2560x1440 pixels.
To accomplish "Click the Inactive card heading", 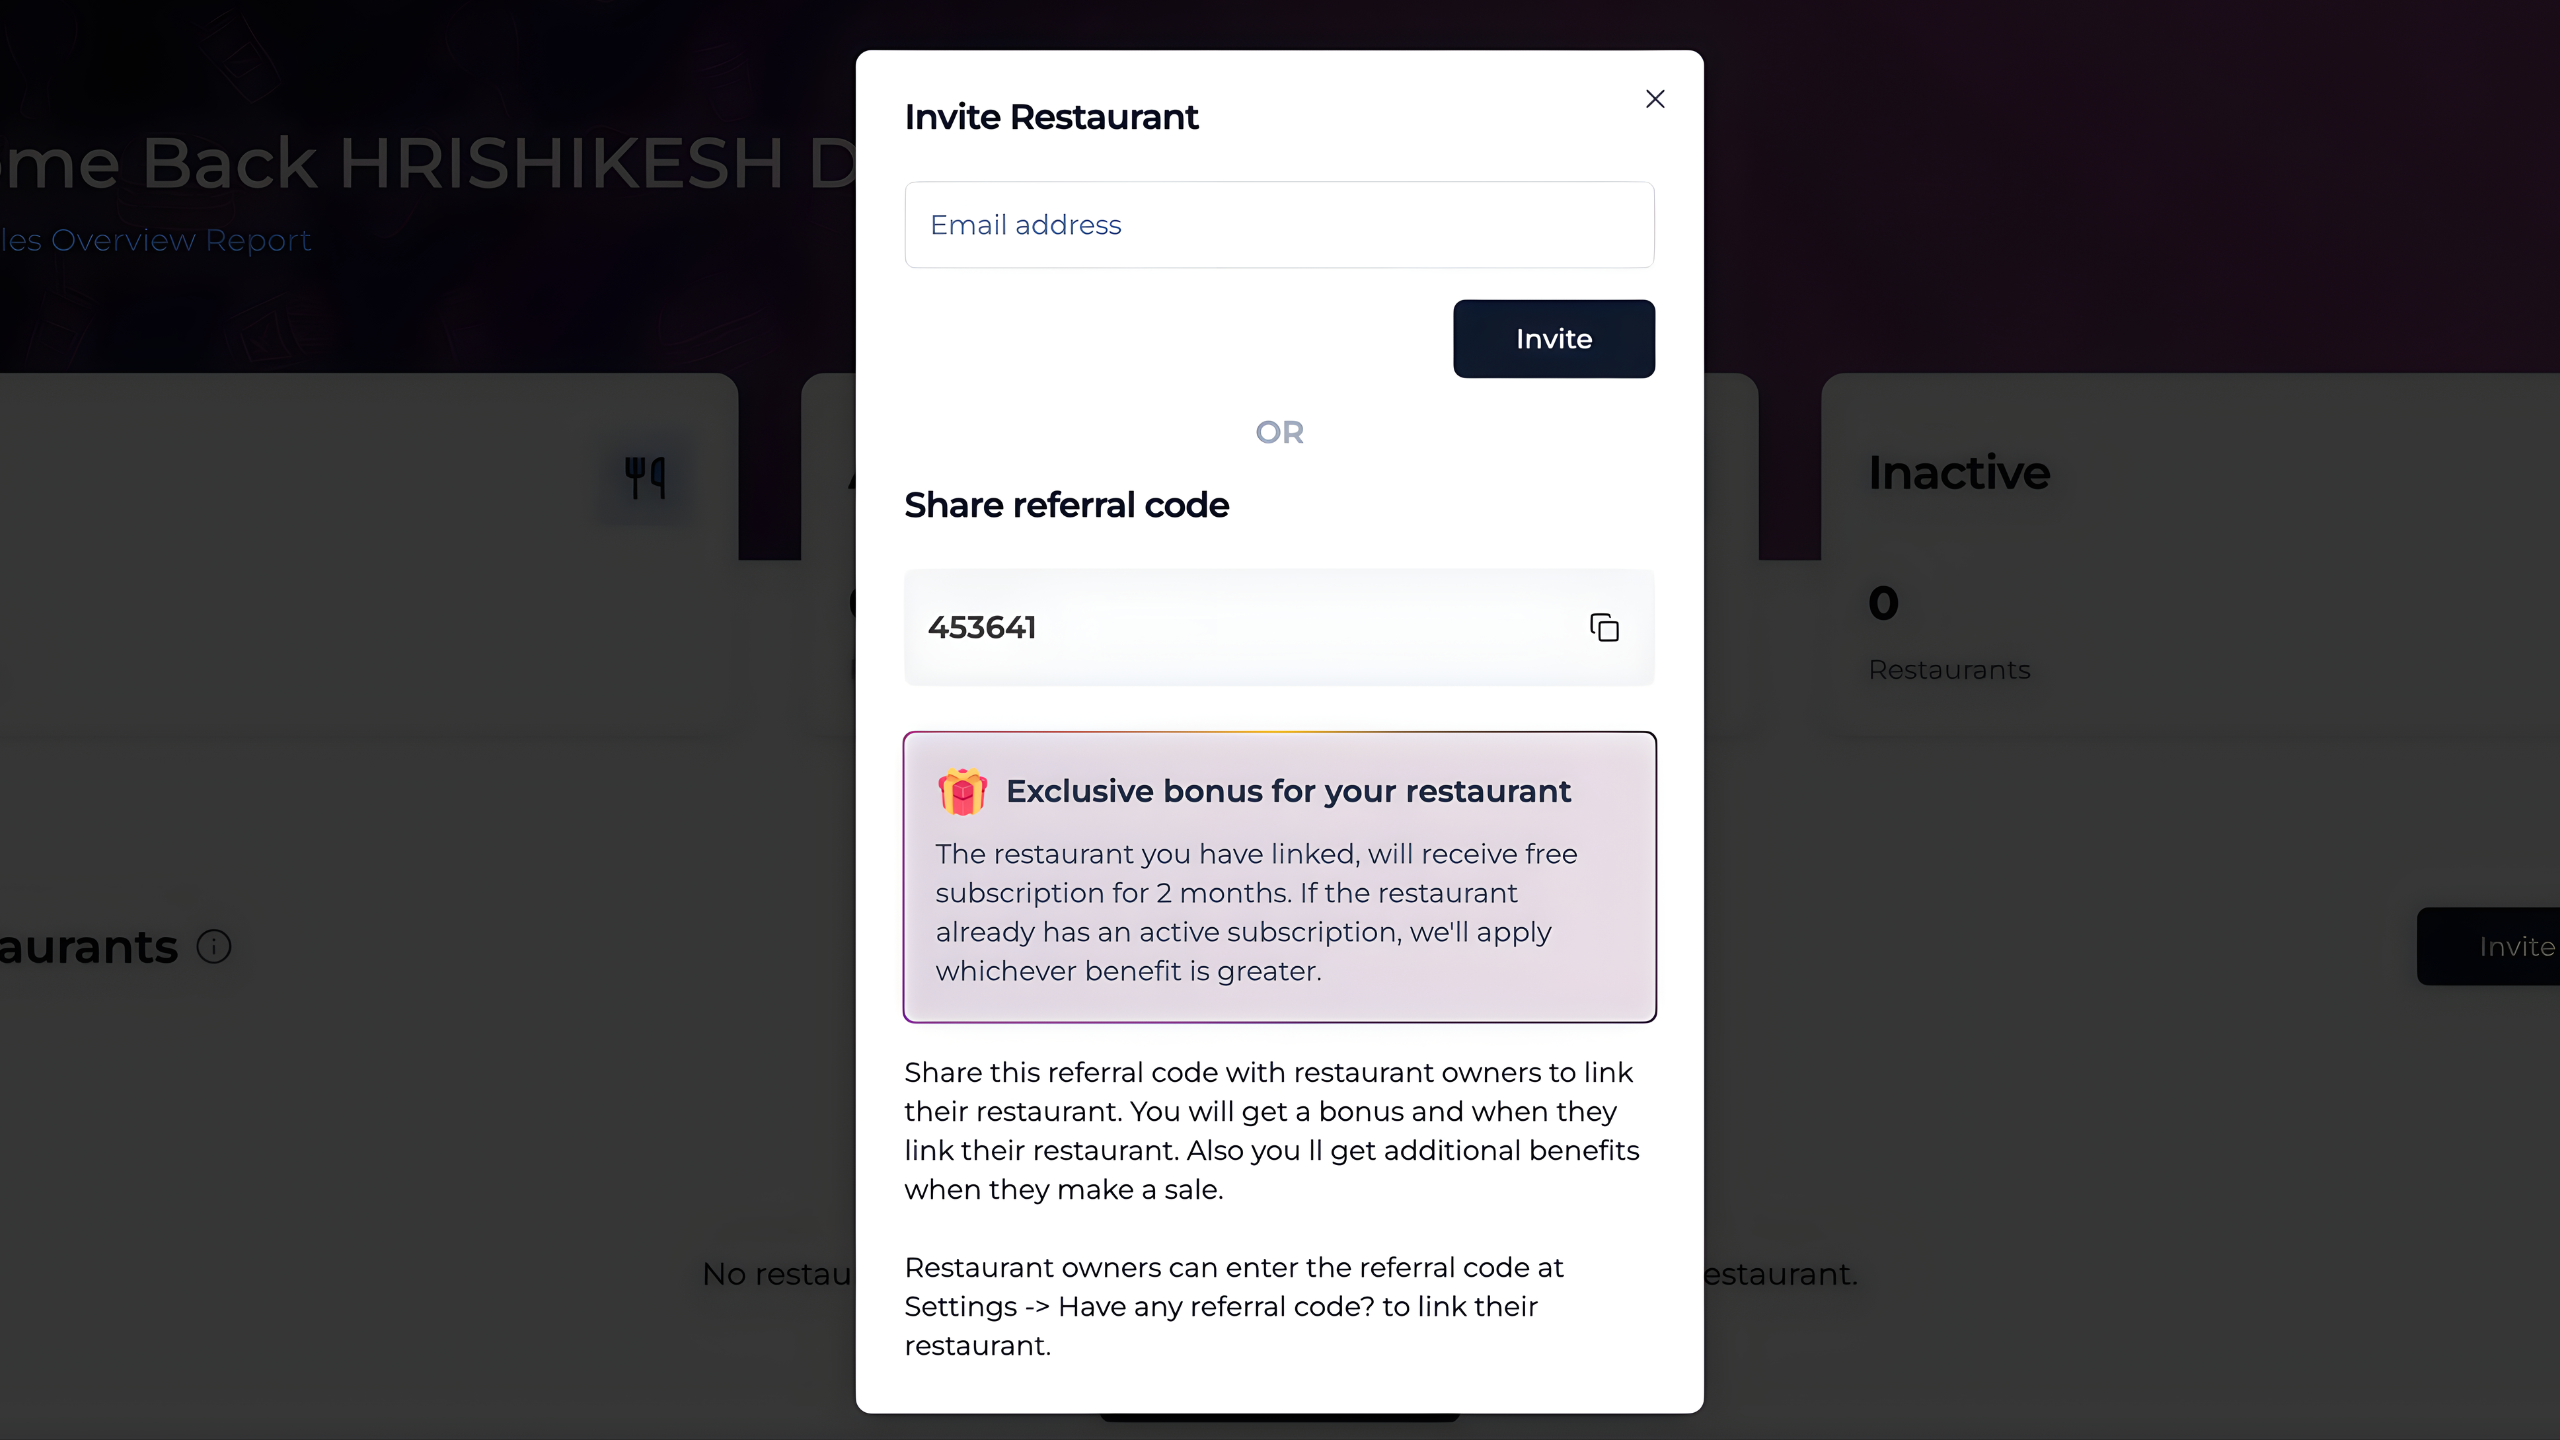I will 1958,472.
